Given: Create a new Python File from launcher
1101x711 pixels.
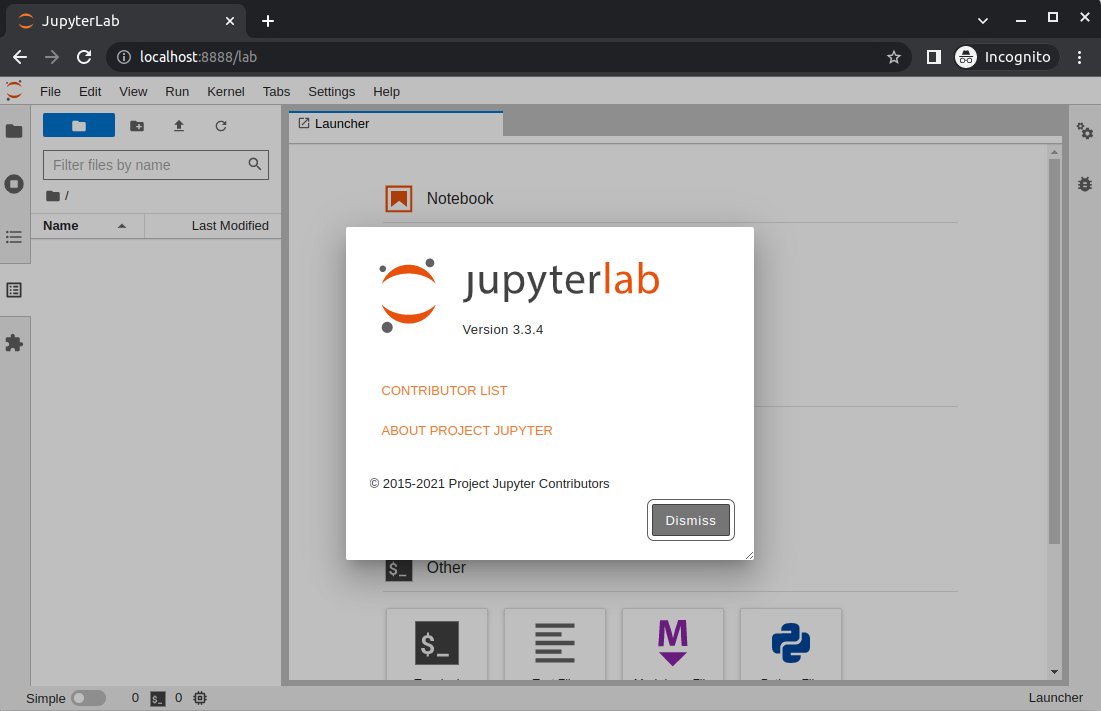Looking at the screenshot, I should 791,644.
